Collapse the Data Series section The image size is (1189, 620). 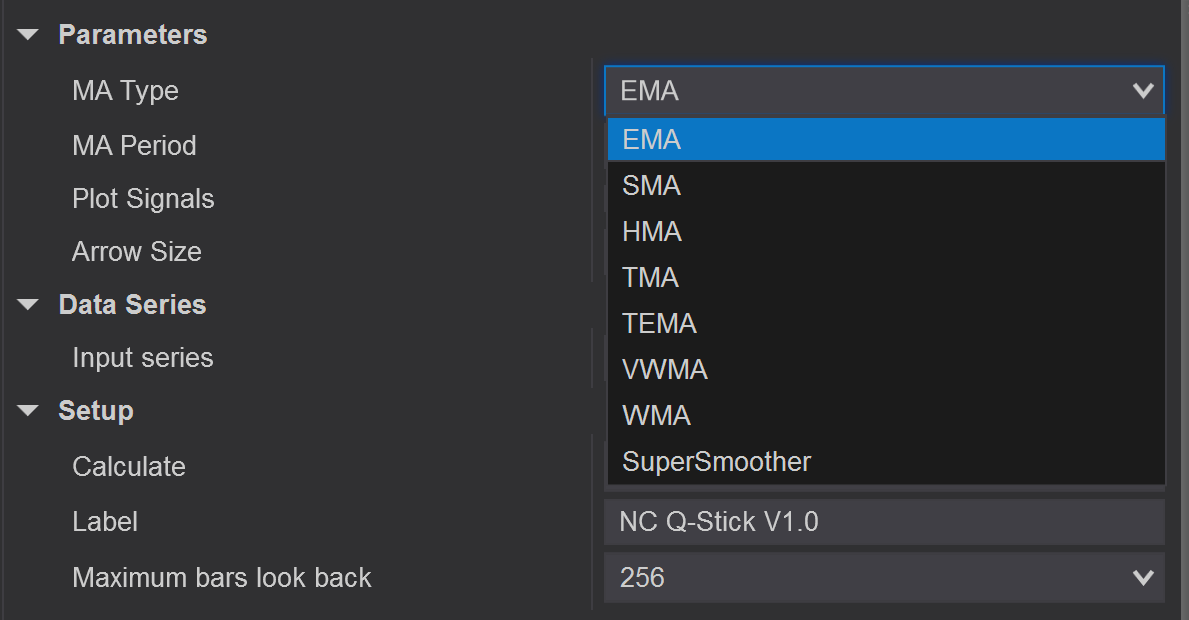[x=26, y=304]
